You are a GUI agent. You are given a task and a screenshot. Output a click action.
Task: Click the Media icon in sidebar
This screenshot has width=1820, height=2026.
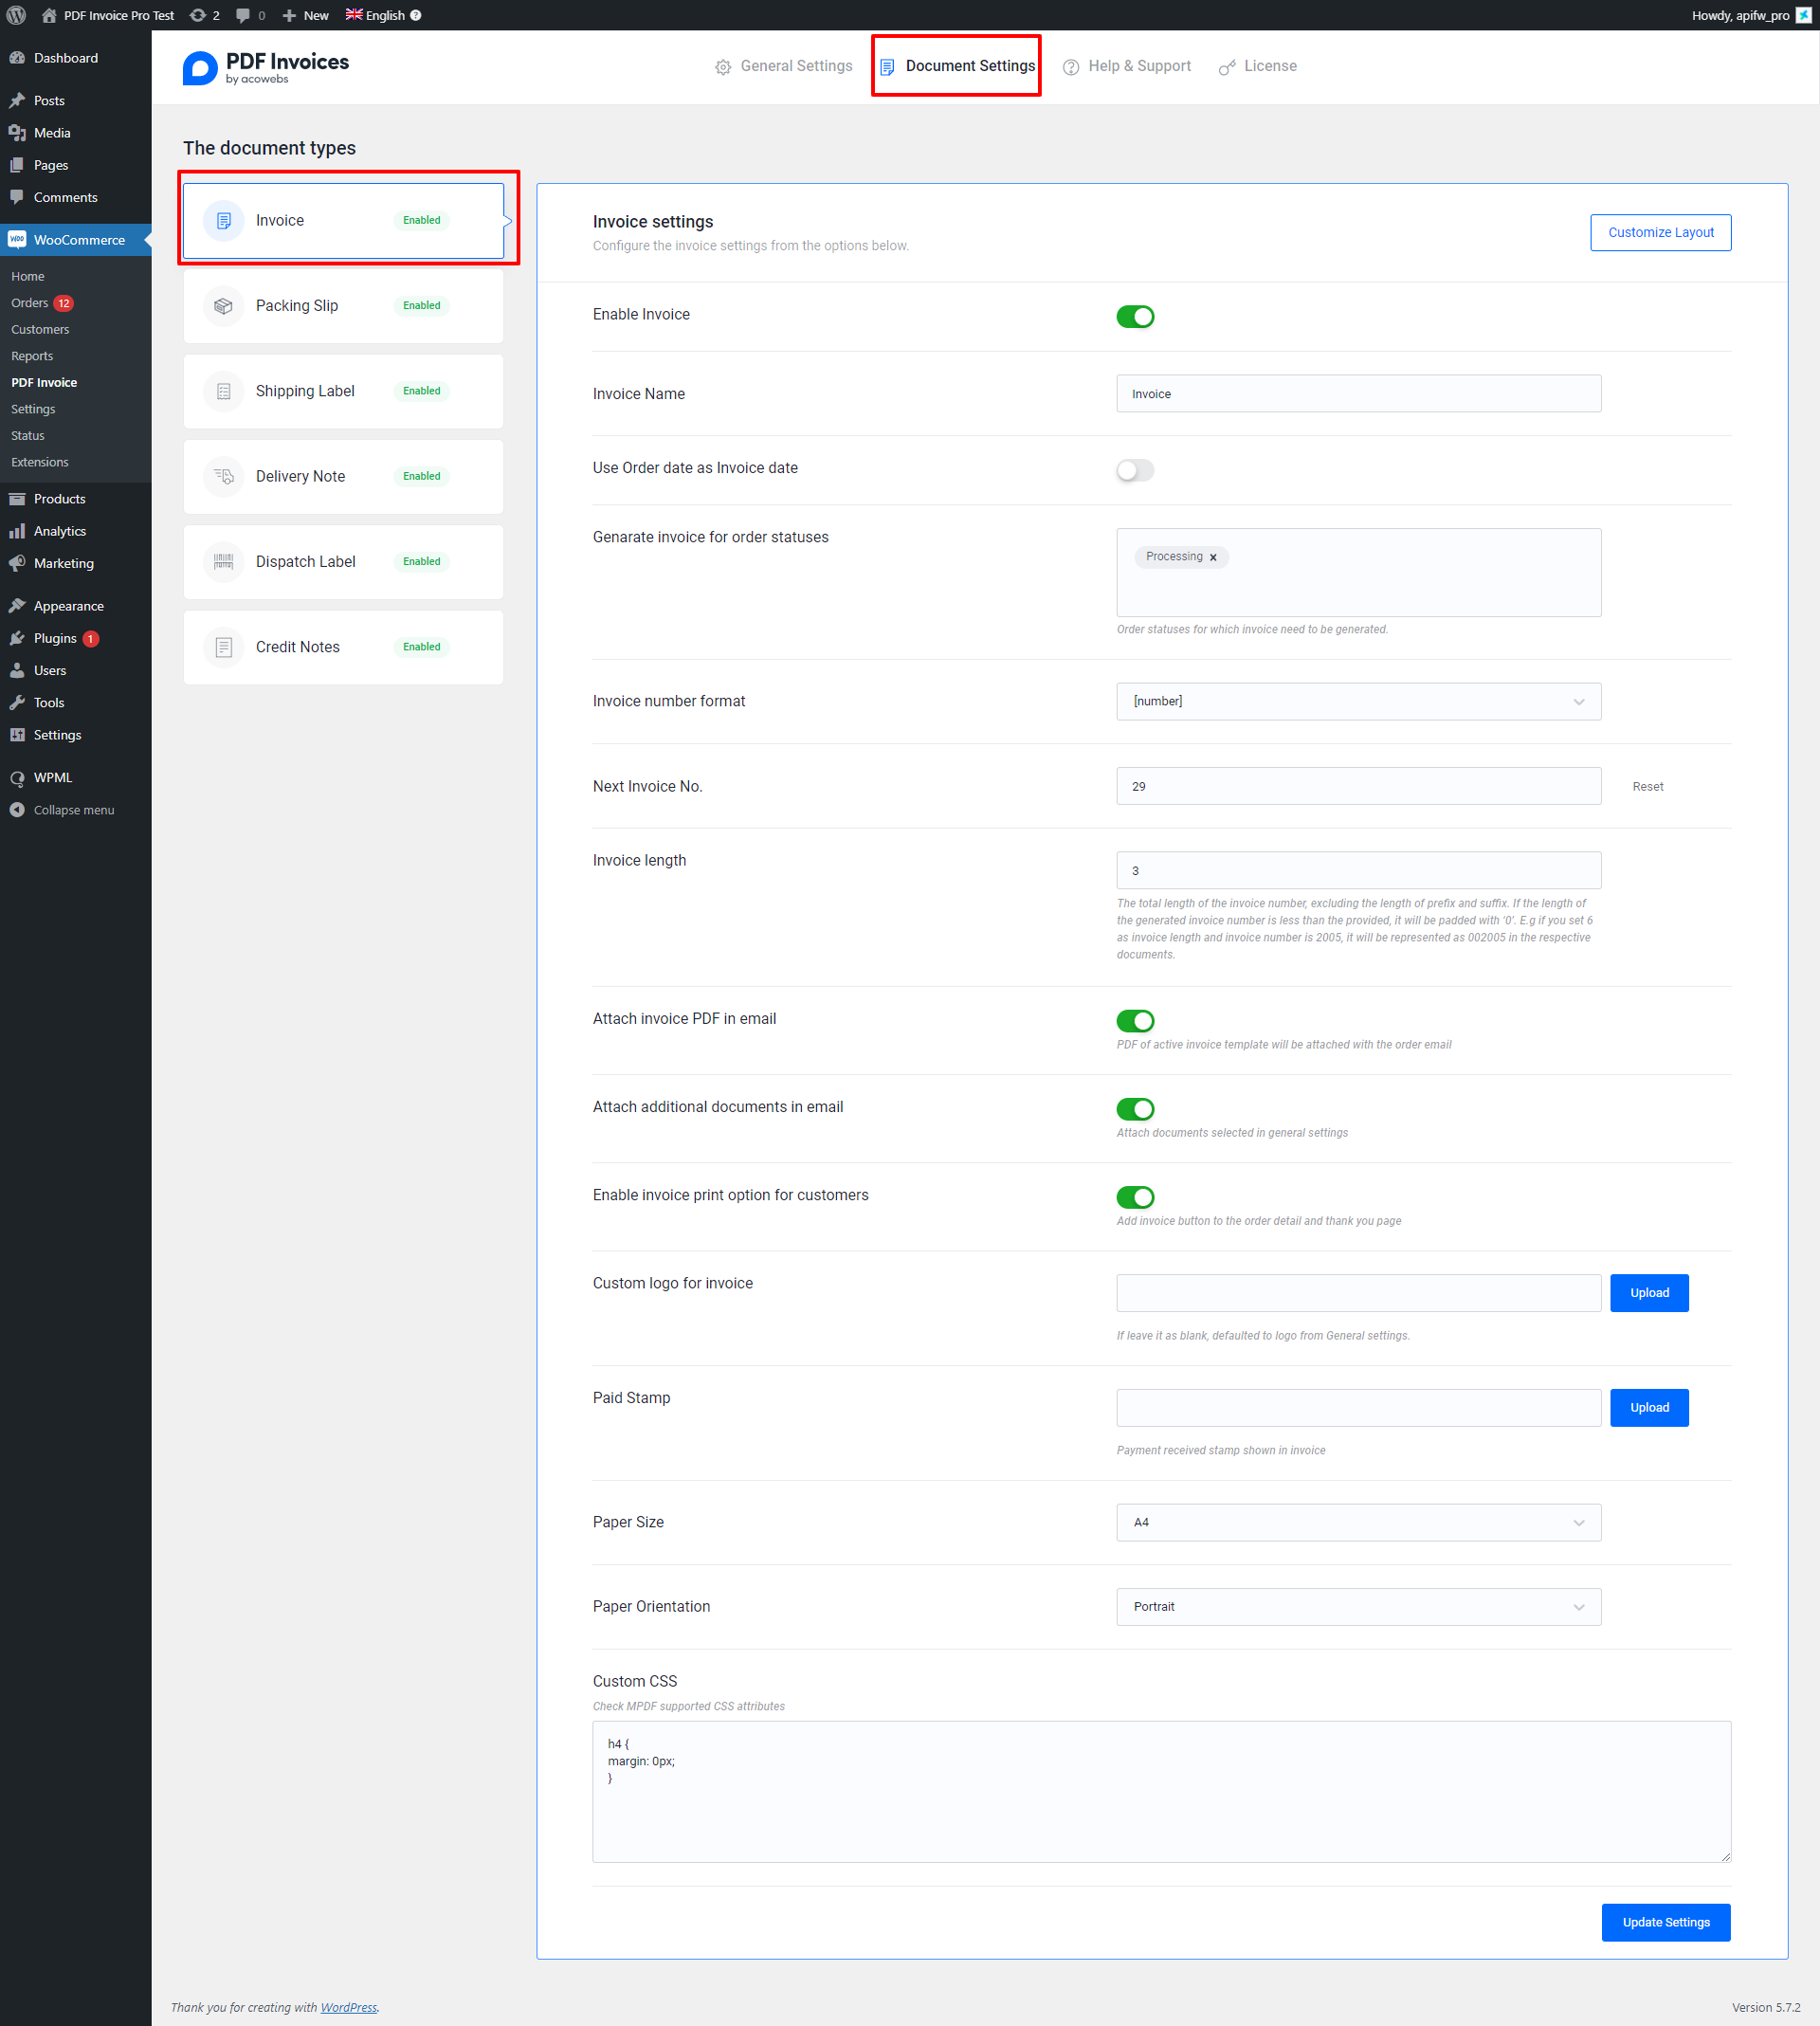click(17, 133)
